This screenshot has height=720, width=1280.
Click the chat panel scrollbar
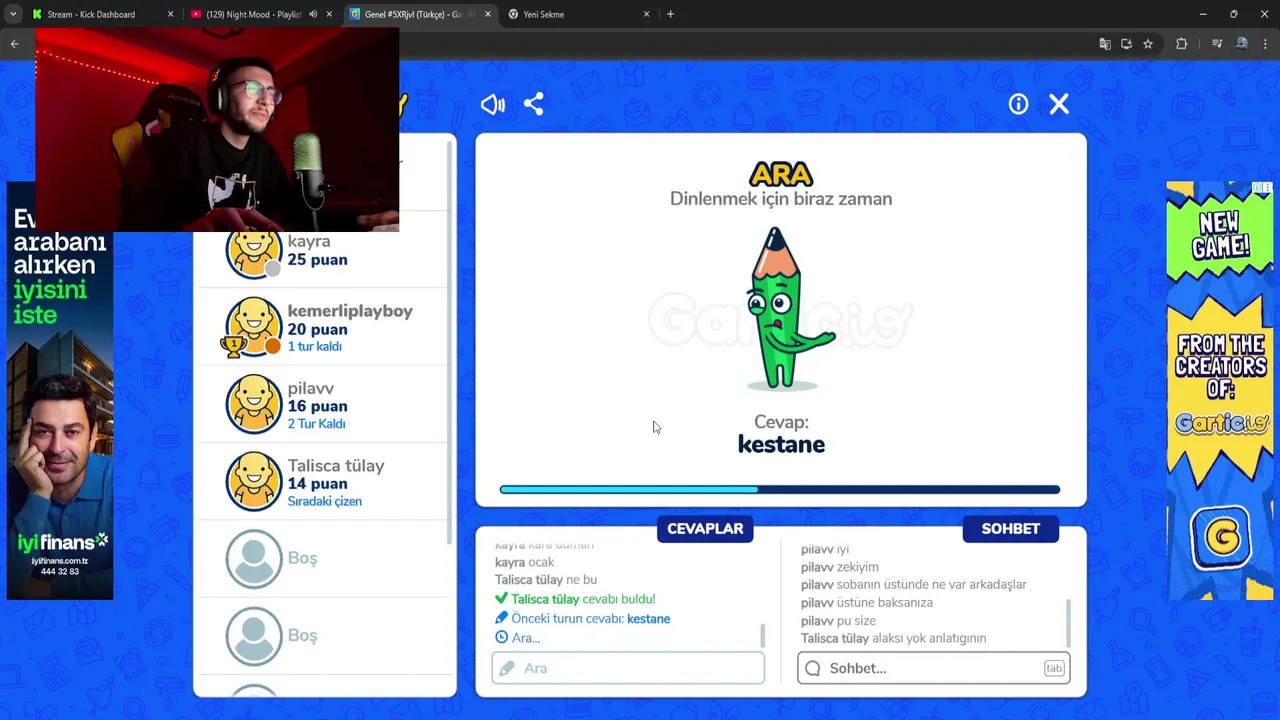(1068, 623)
